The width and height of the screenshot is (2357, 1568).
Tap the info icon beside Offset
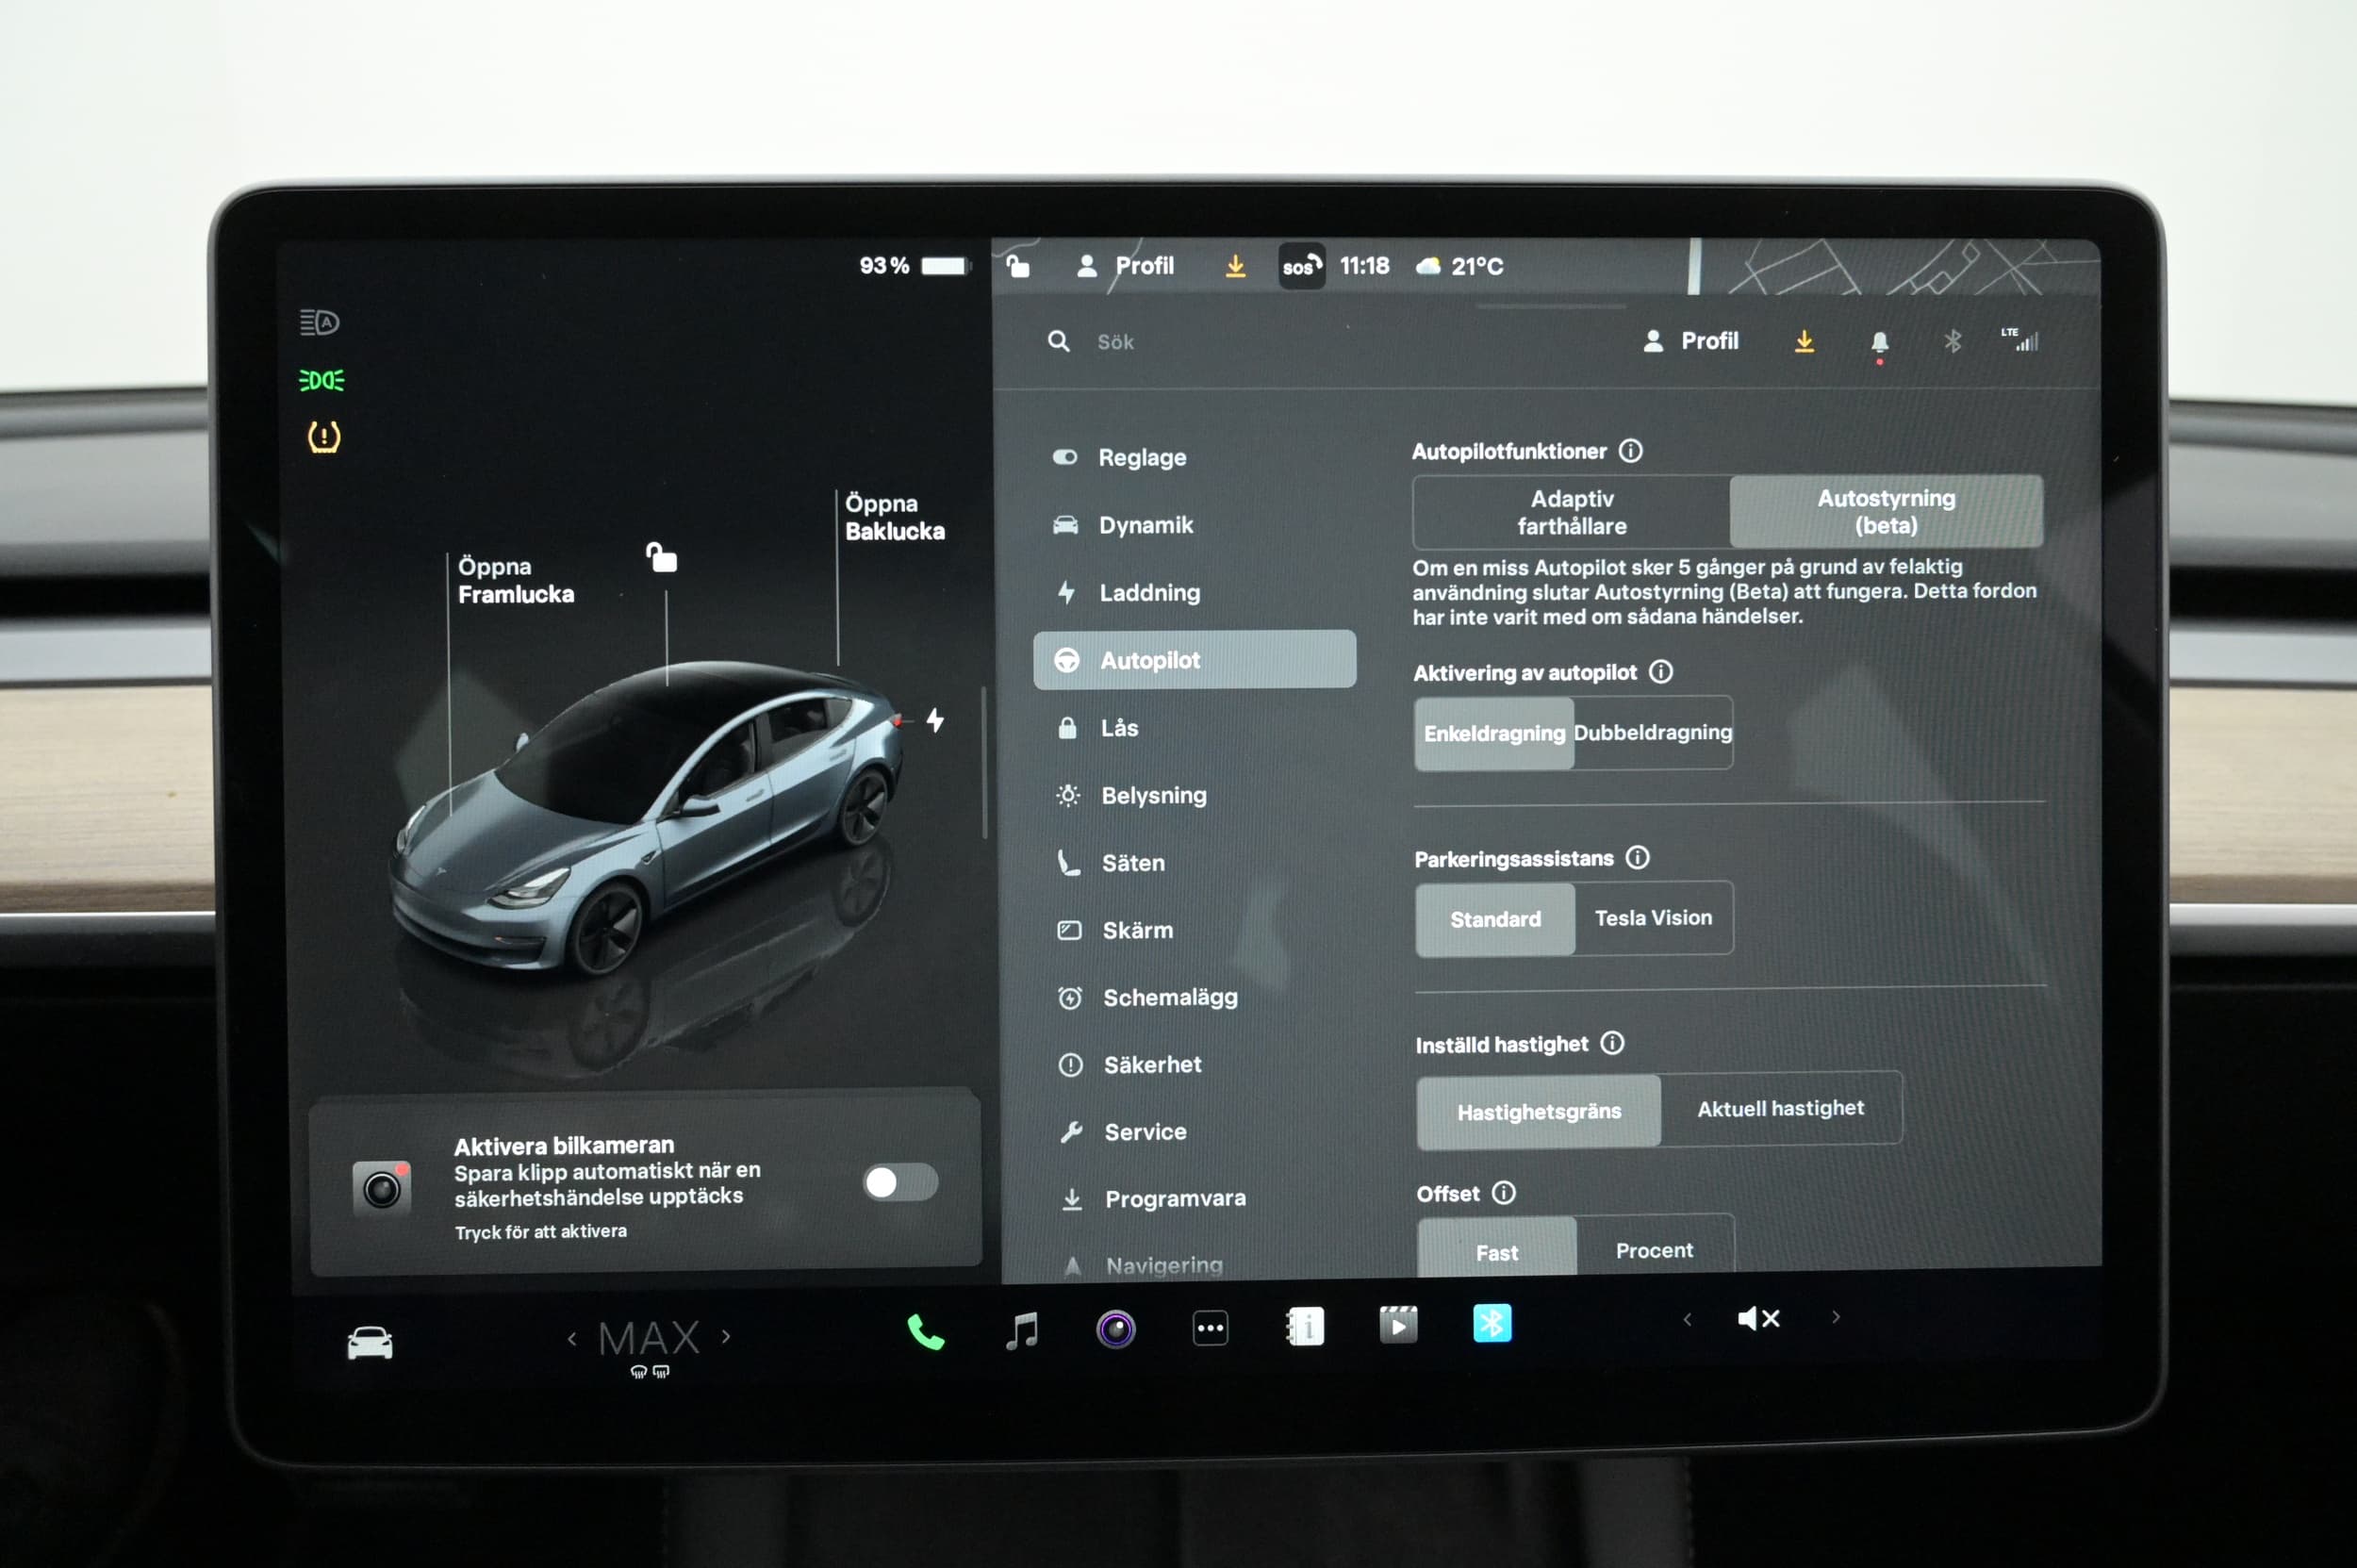(1504, 1192)
